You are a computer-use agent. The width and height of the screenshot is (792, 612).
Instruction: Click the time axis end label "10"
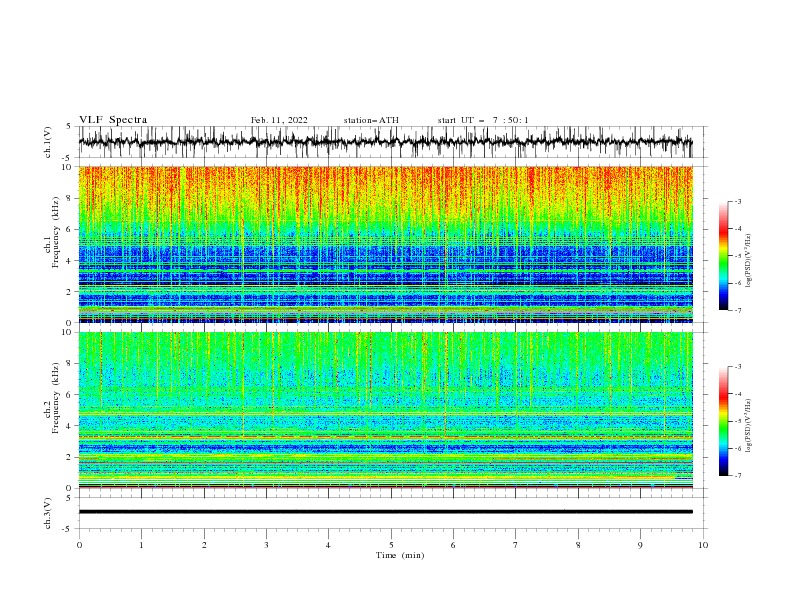pos(703,545)
